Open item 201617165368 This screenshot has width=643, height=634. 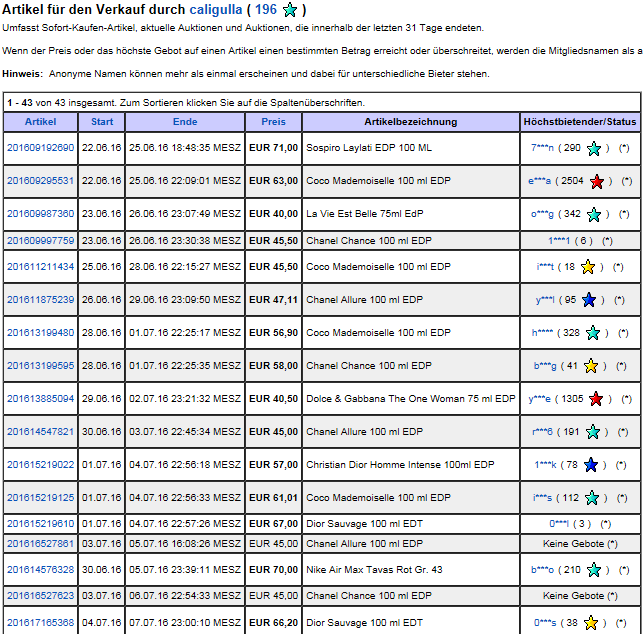coord(40,623)
